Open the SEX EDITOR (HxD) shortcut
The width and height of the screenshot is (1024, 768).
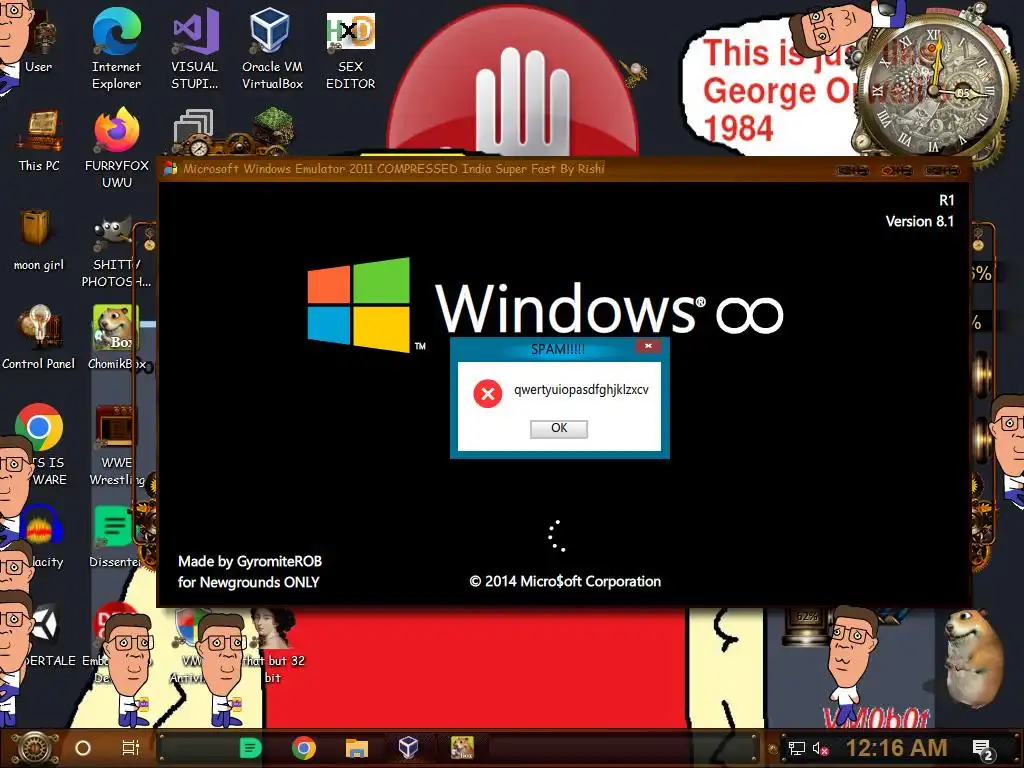point(350,49)
